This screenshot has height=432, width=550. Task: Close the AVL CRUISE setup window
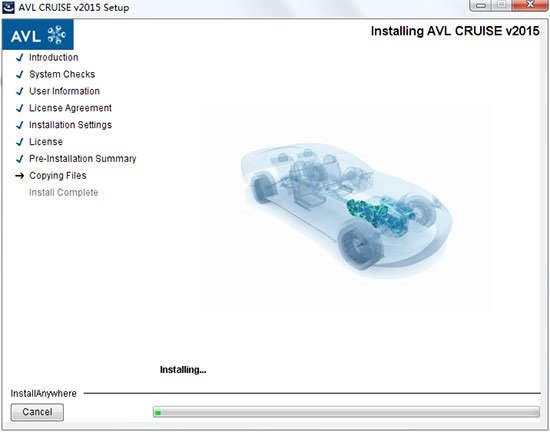530,5
